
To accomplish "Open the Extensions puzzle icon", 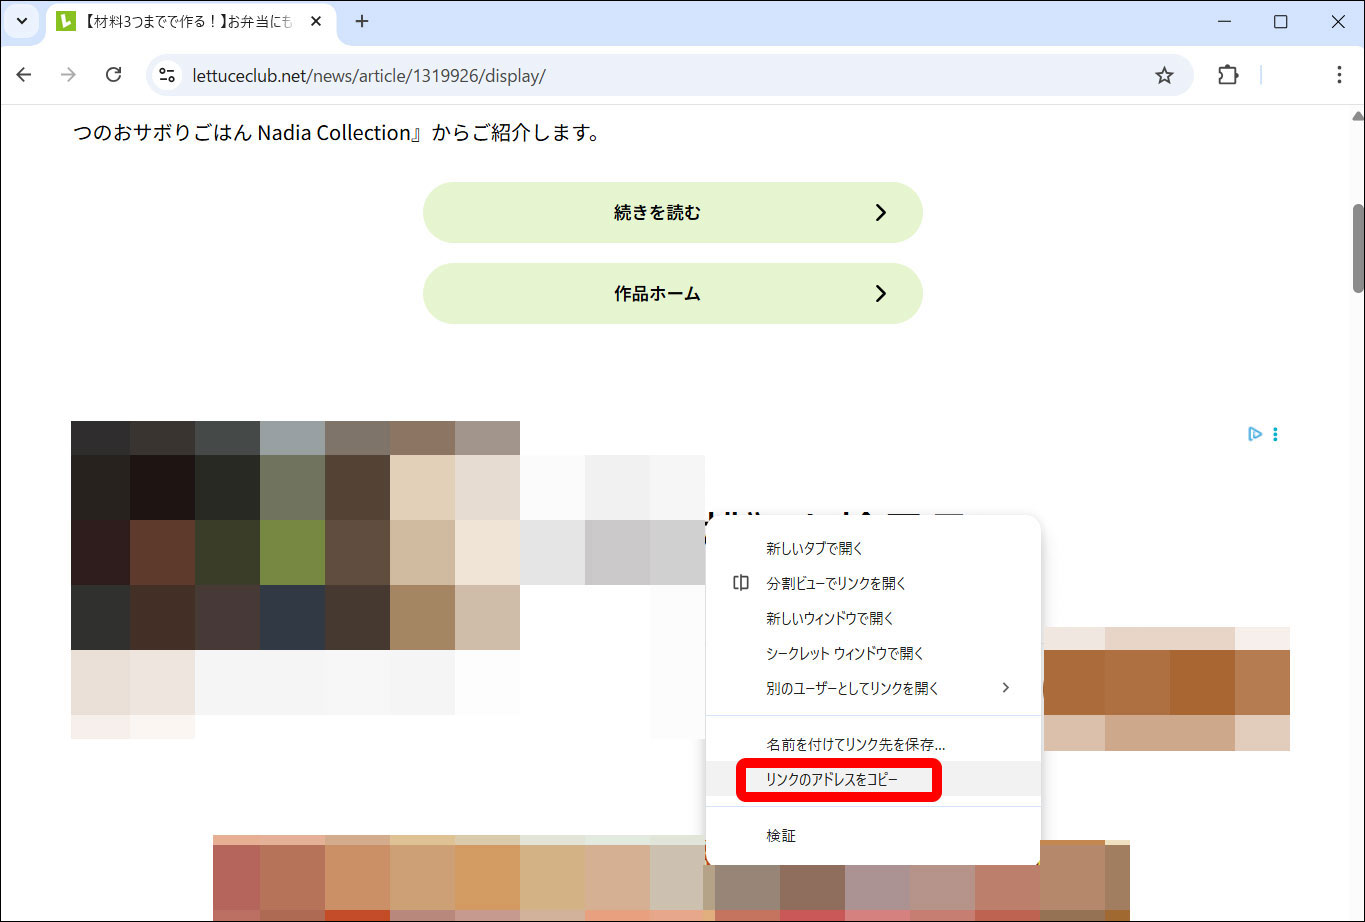I will click(1227, 75).
